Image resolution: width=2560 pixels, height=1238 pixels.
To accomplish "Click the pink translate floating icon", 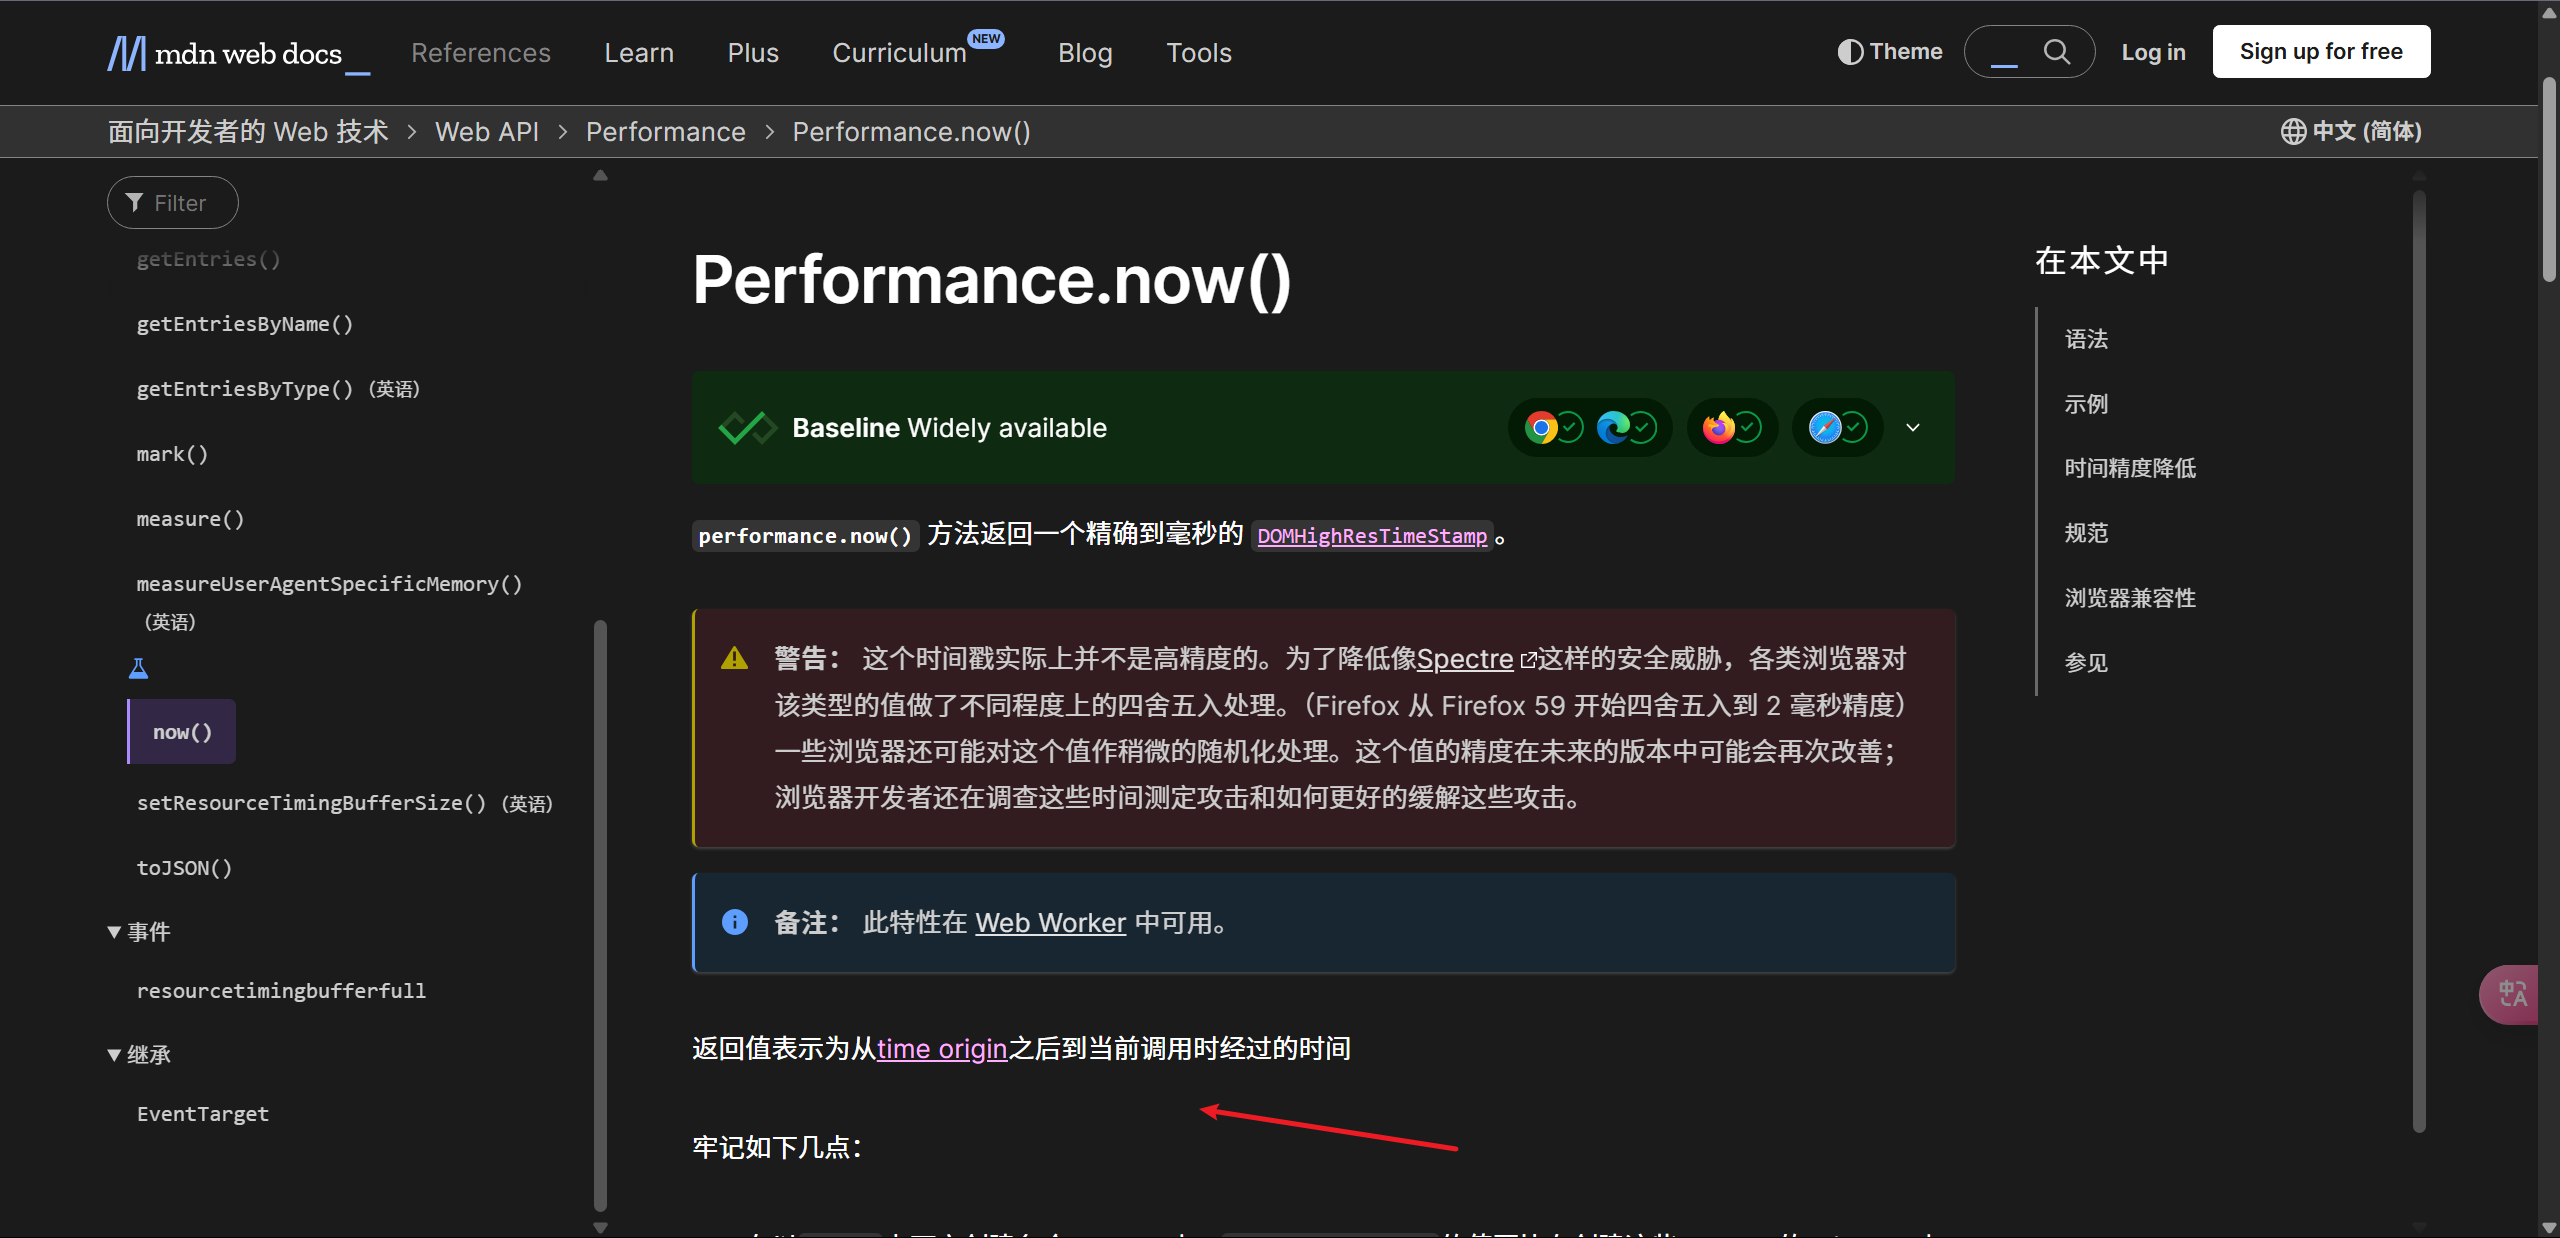I will click(x=2511, y=994).
